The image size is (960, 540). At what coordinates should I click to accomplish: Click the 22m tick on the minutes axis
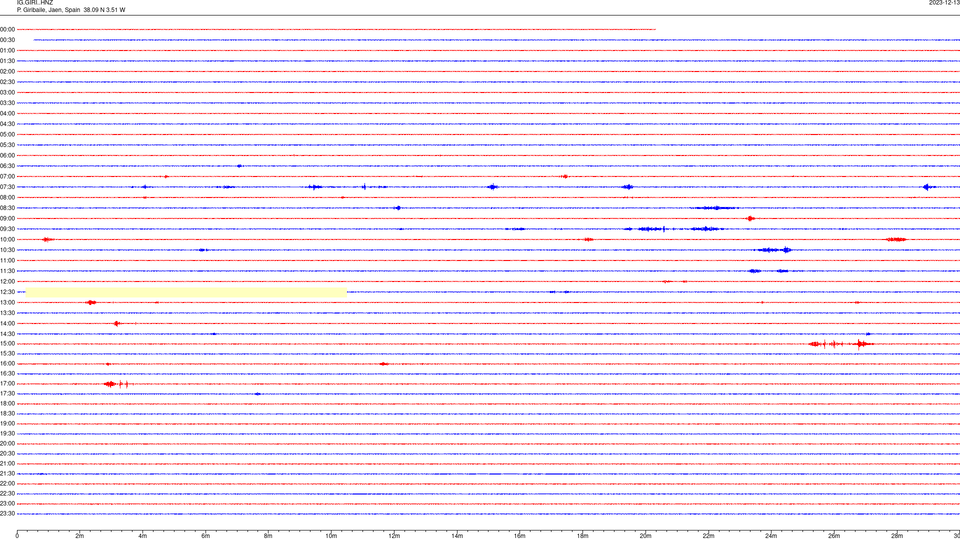click(x=708, y=536)
